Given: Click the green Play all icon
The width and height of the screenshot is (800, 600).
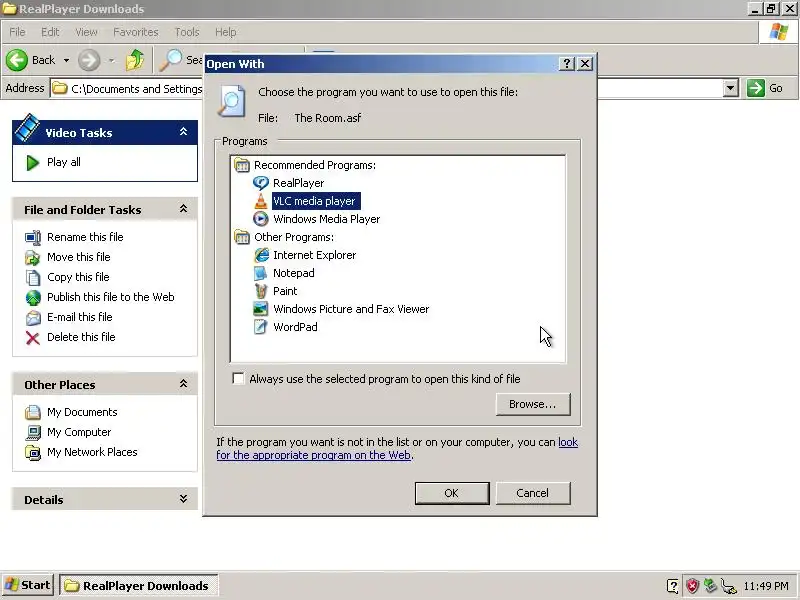Looking at the screenshot, I should pyautogui.click(x=33, y=163).
